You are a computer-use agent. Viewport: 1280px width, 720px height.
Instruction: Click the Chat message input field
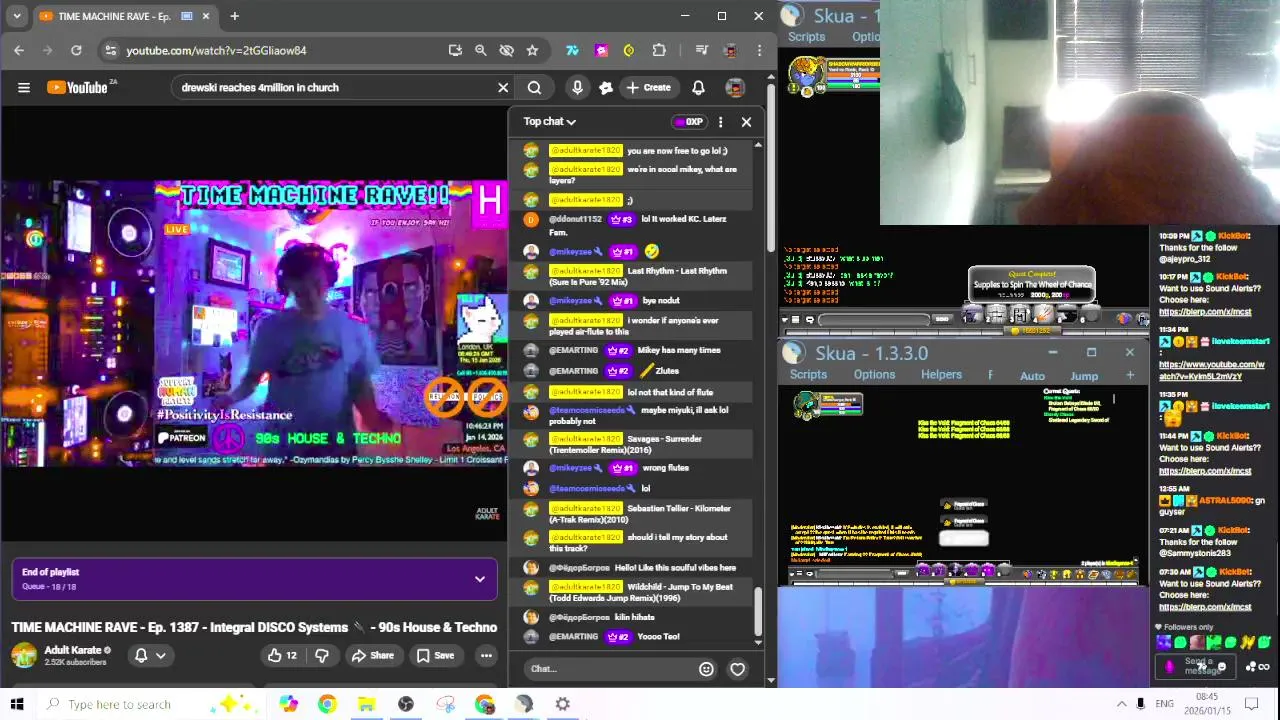pyautogui.click(x=608, y=669)
